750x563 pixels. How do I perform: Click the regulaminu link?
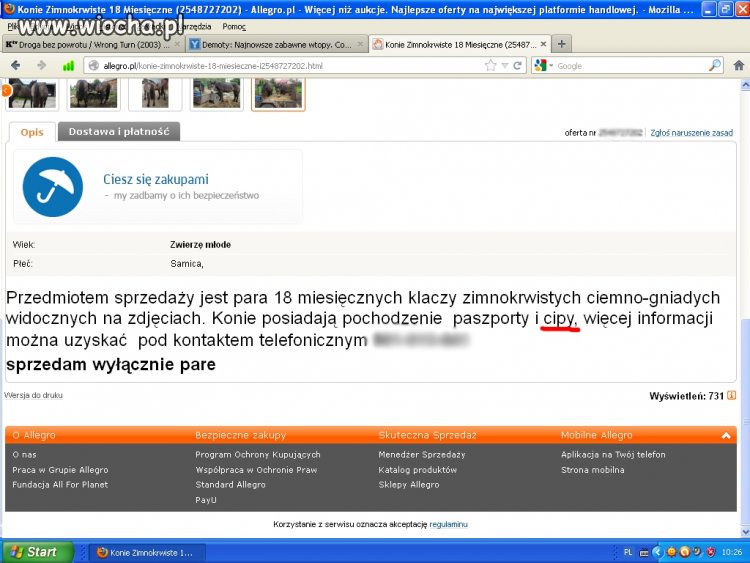tap(448, 524)
